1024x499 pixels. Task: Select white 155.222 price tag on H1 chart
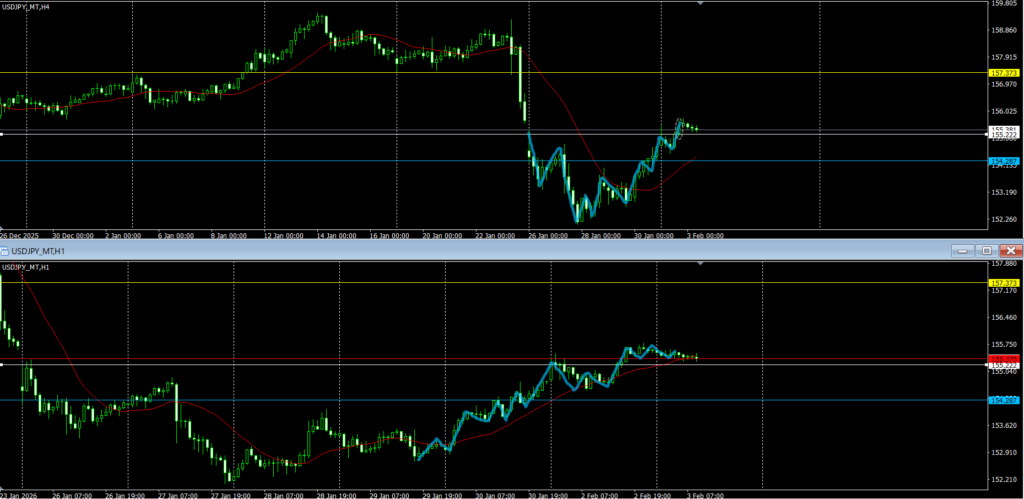point(1003,366)
